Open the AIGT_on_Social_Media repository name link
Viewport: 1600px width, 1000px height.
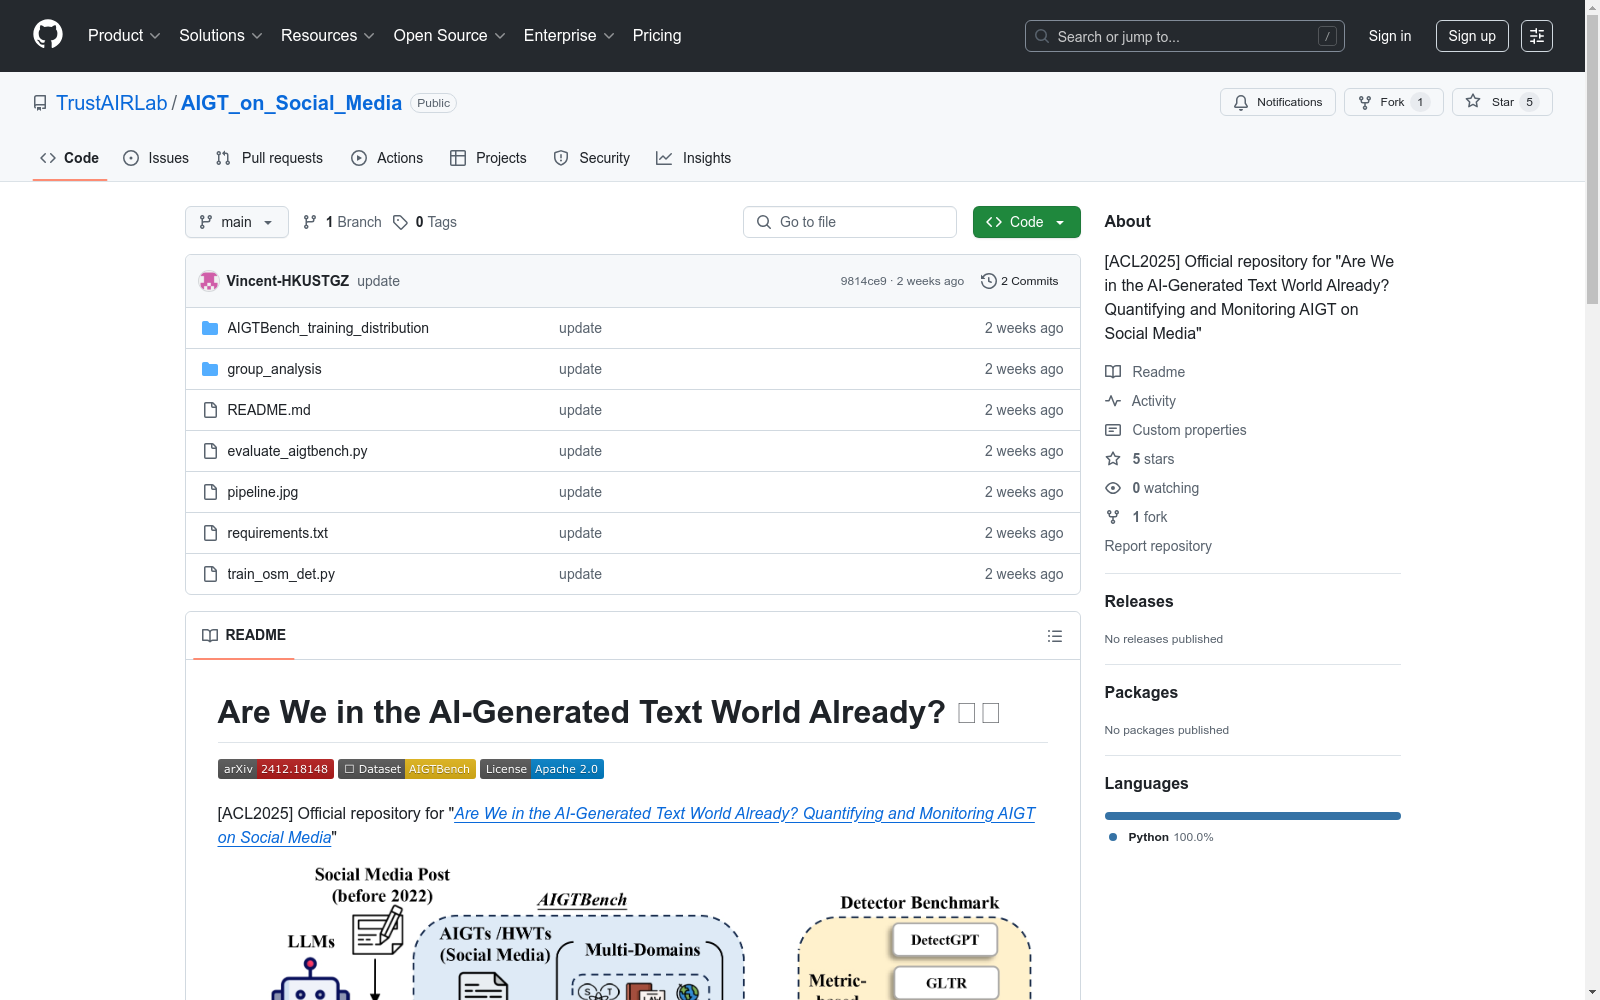(x=291, y=103)
